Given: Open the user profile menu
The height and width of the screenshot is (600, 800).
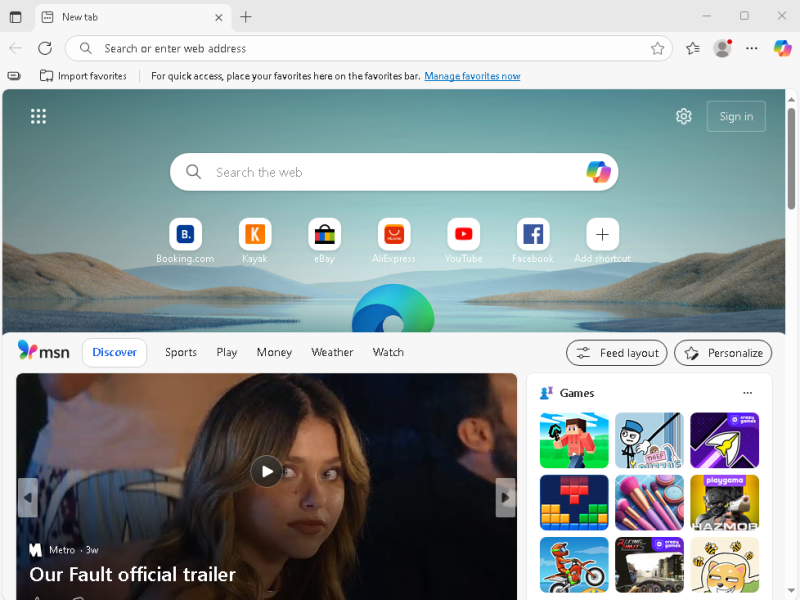Looking at the screenshot, I should pos(722,48).
